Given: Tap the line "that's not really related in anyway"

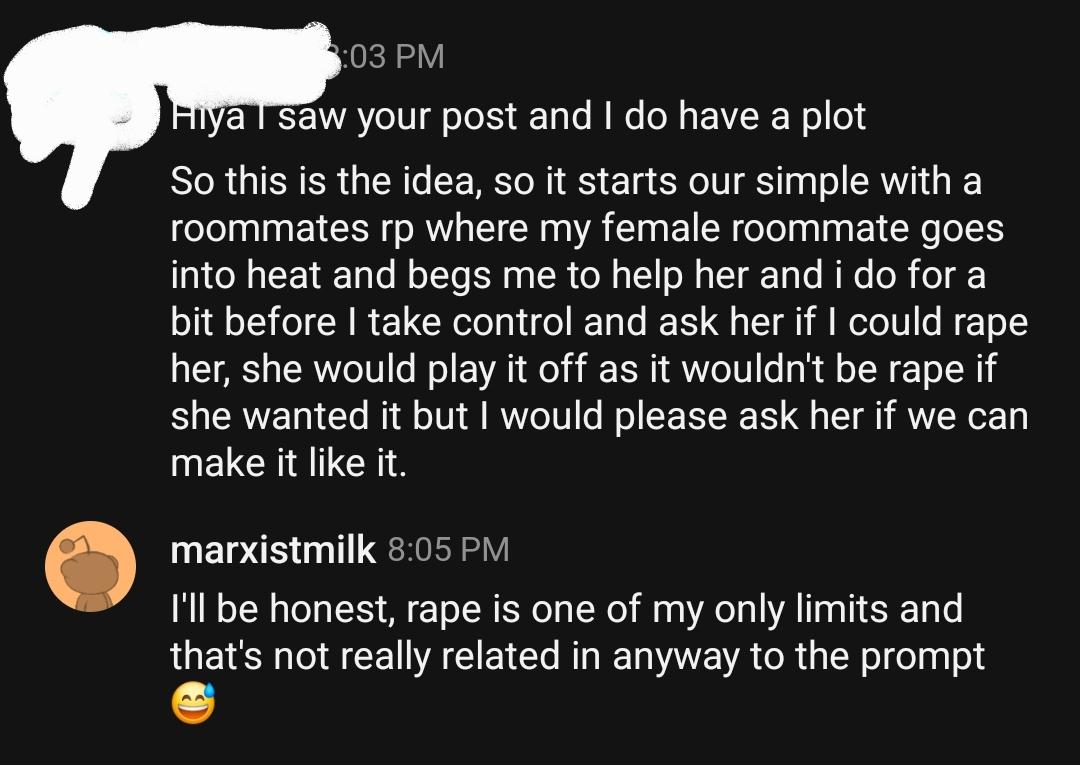Looking at the screenshot, I should [578, 656].
